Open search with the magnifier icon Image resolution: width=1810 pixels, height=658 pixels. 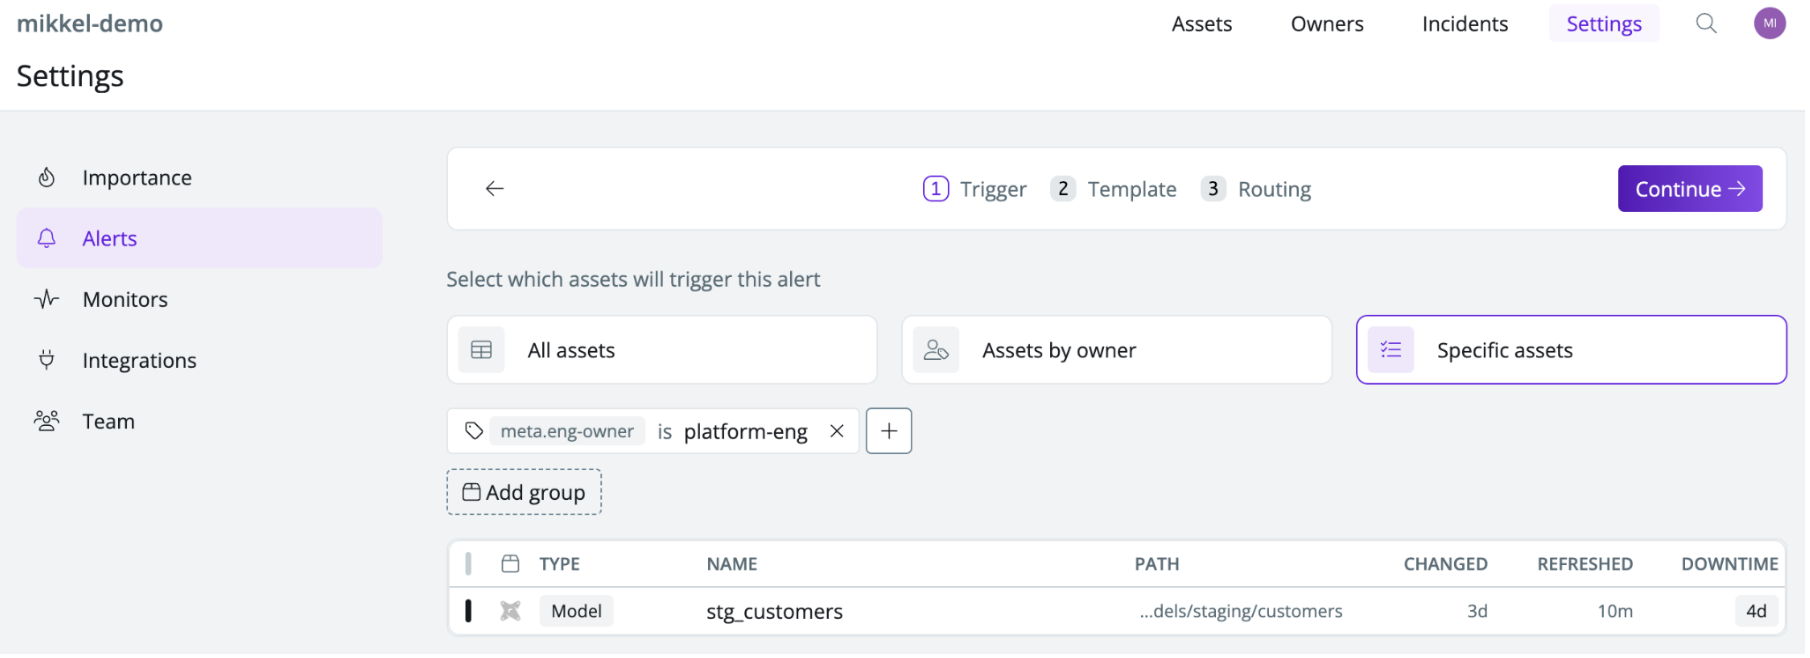1705,24
